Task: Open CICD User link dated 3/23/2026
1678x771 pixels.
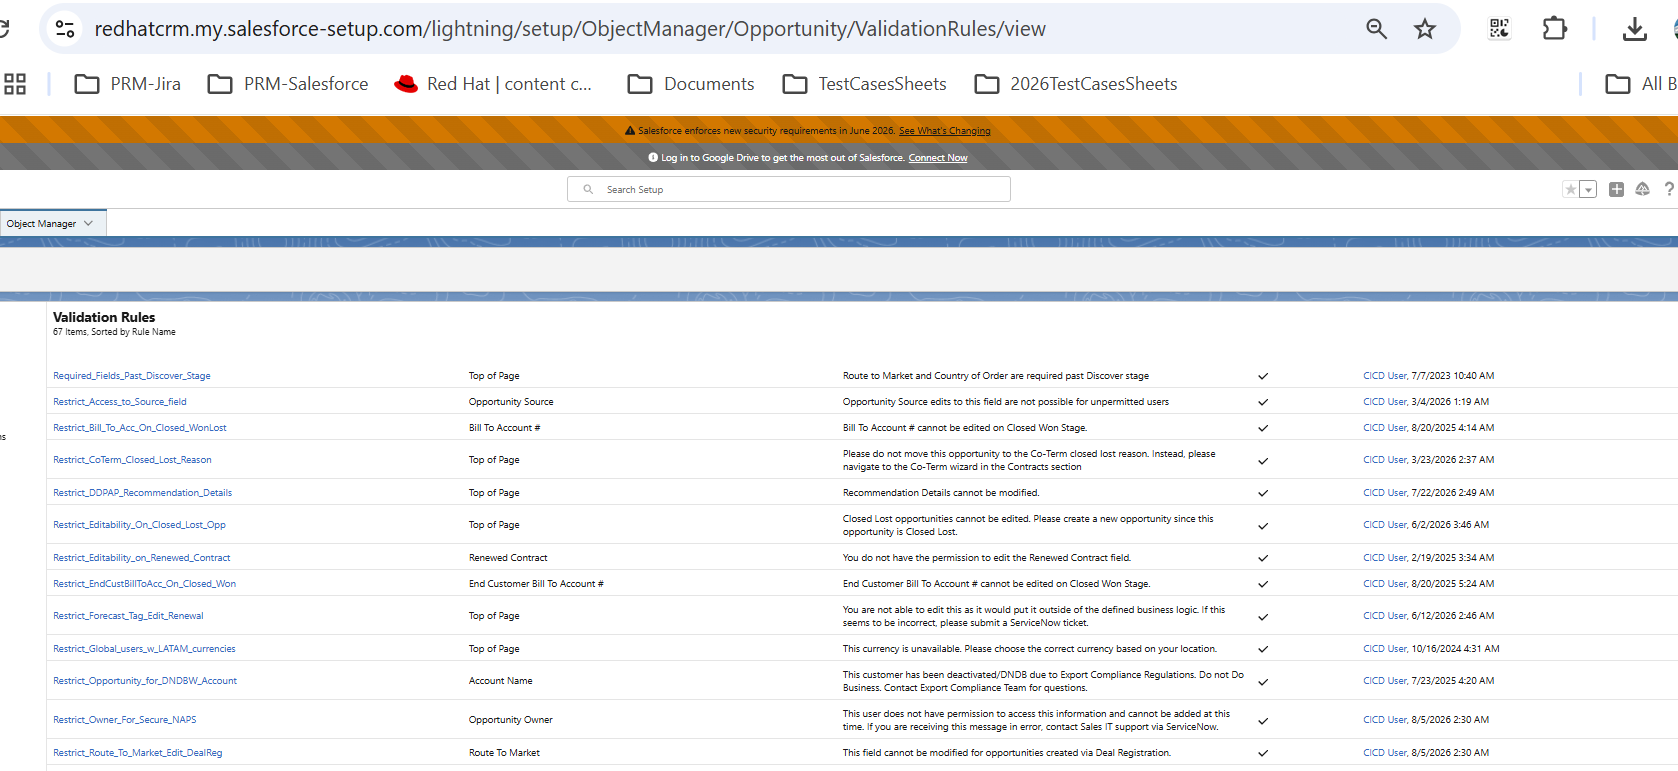Action: click(1385, 460)
